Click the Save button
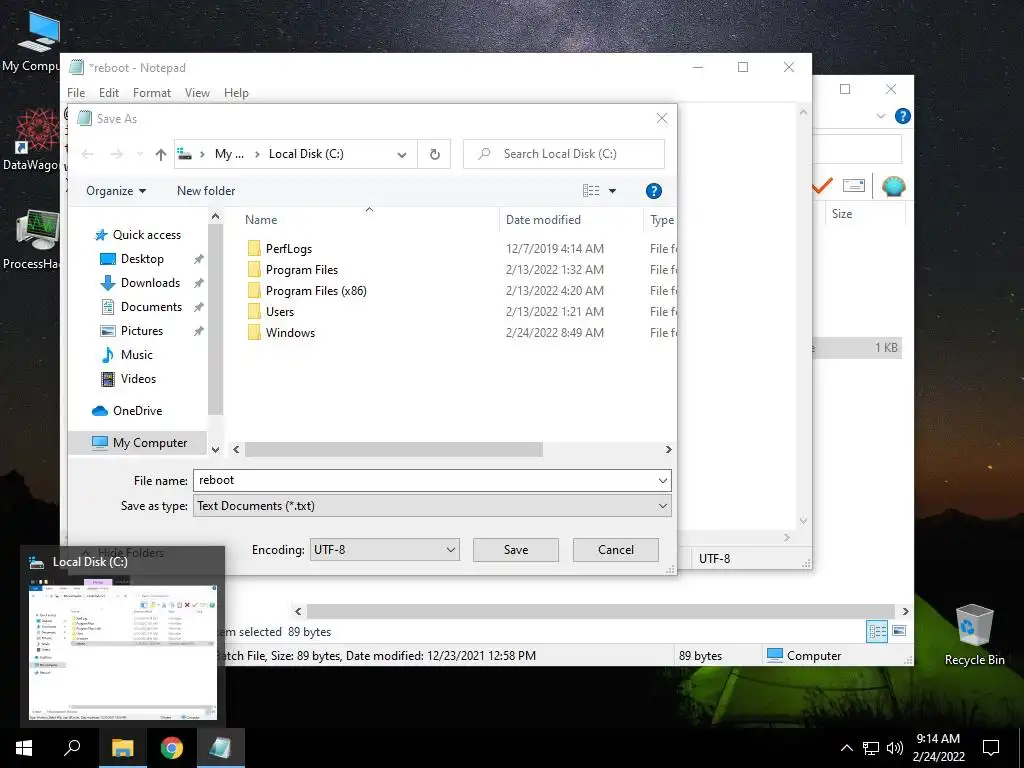Viewport: 1024px width, 768px height. [x=516, y=550]
